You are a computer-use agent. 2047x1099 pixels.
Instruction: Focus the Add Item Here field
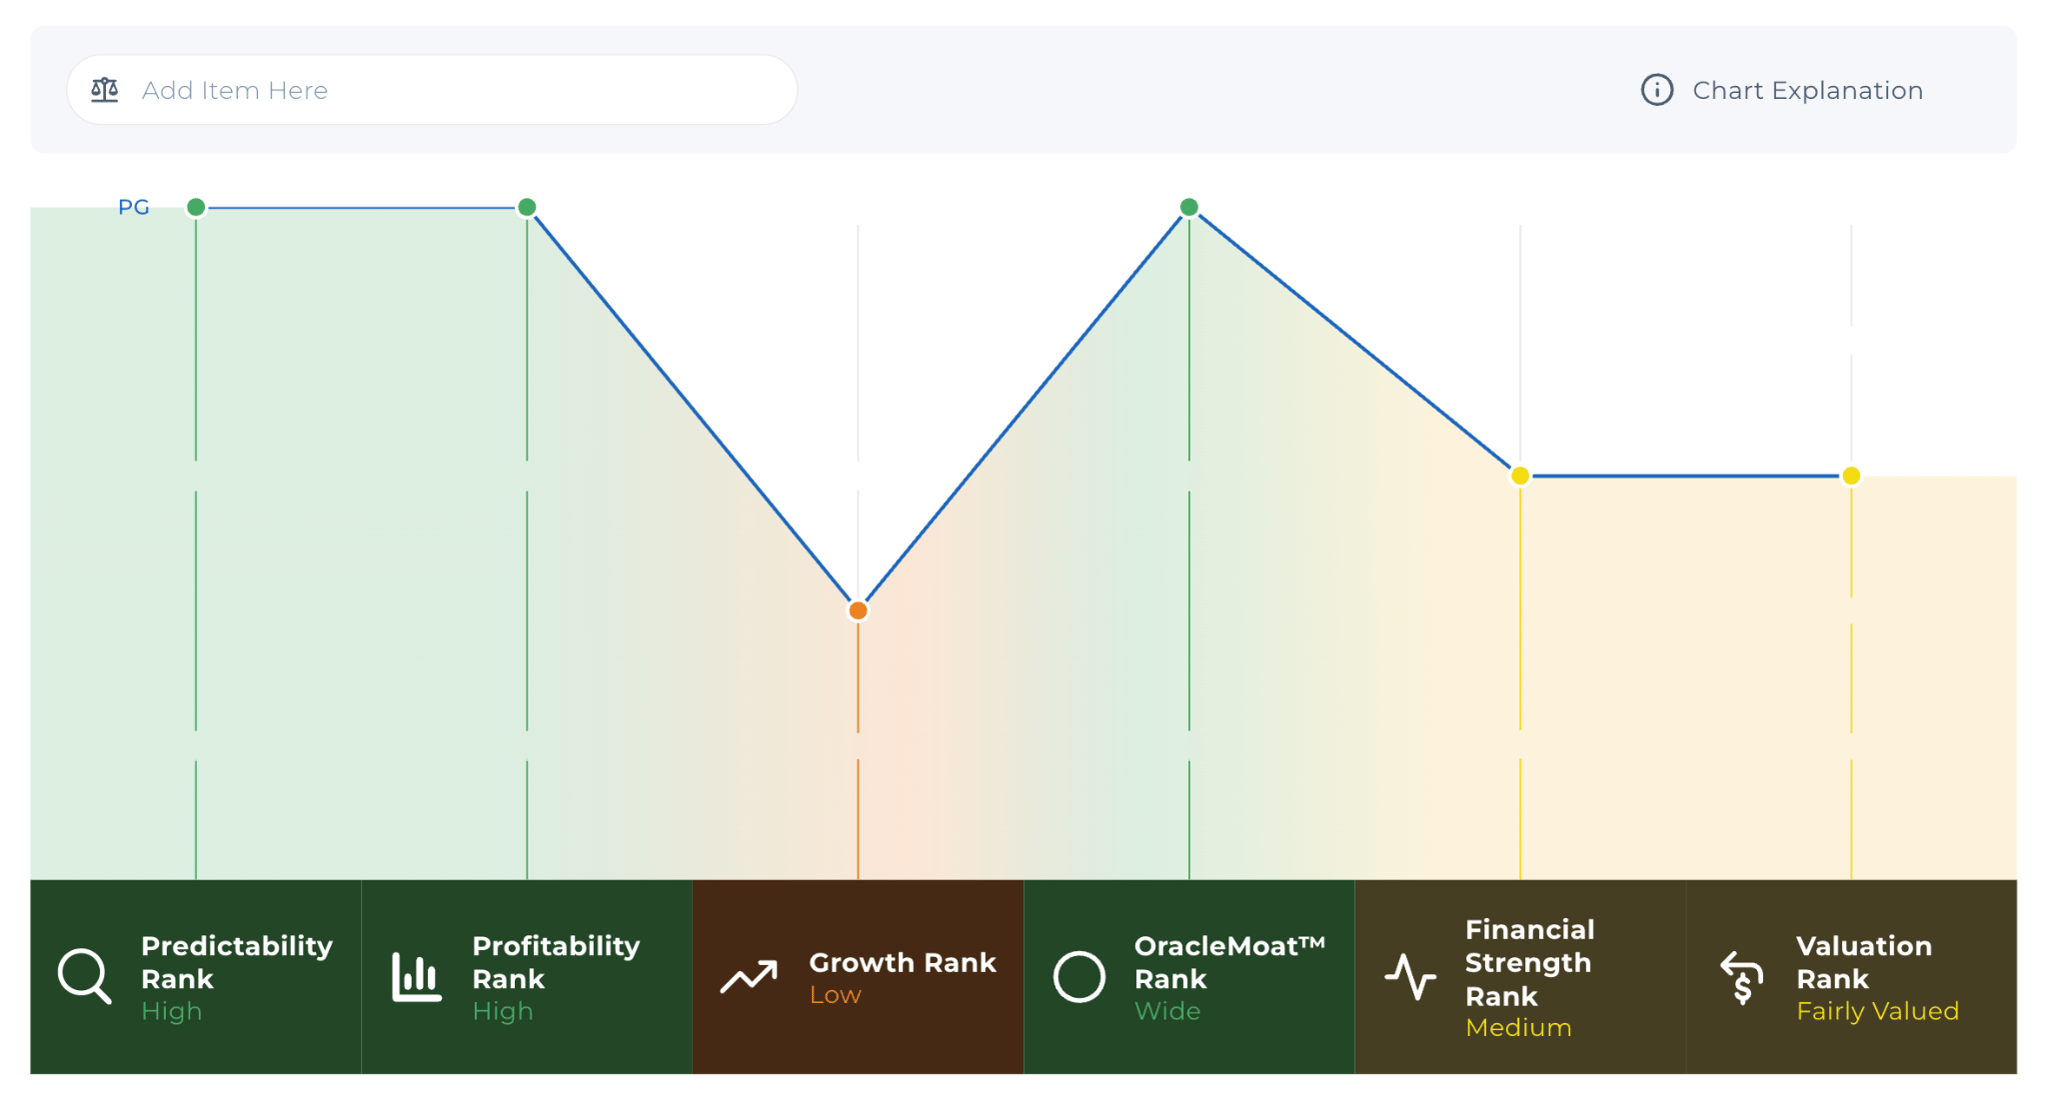432,90
